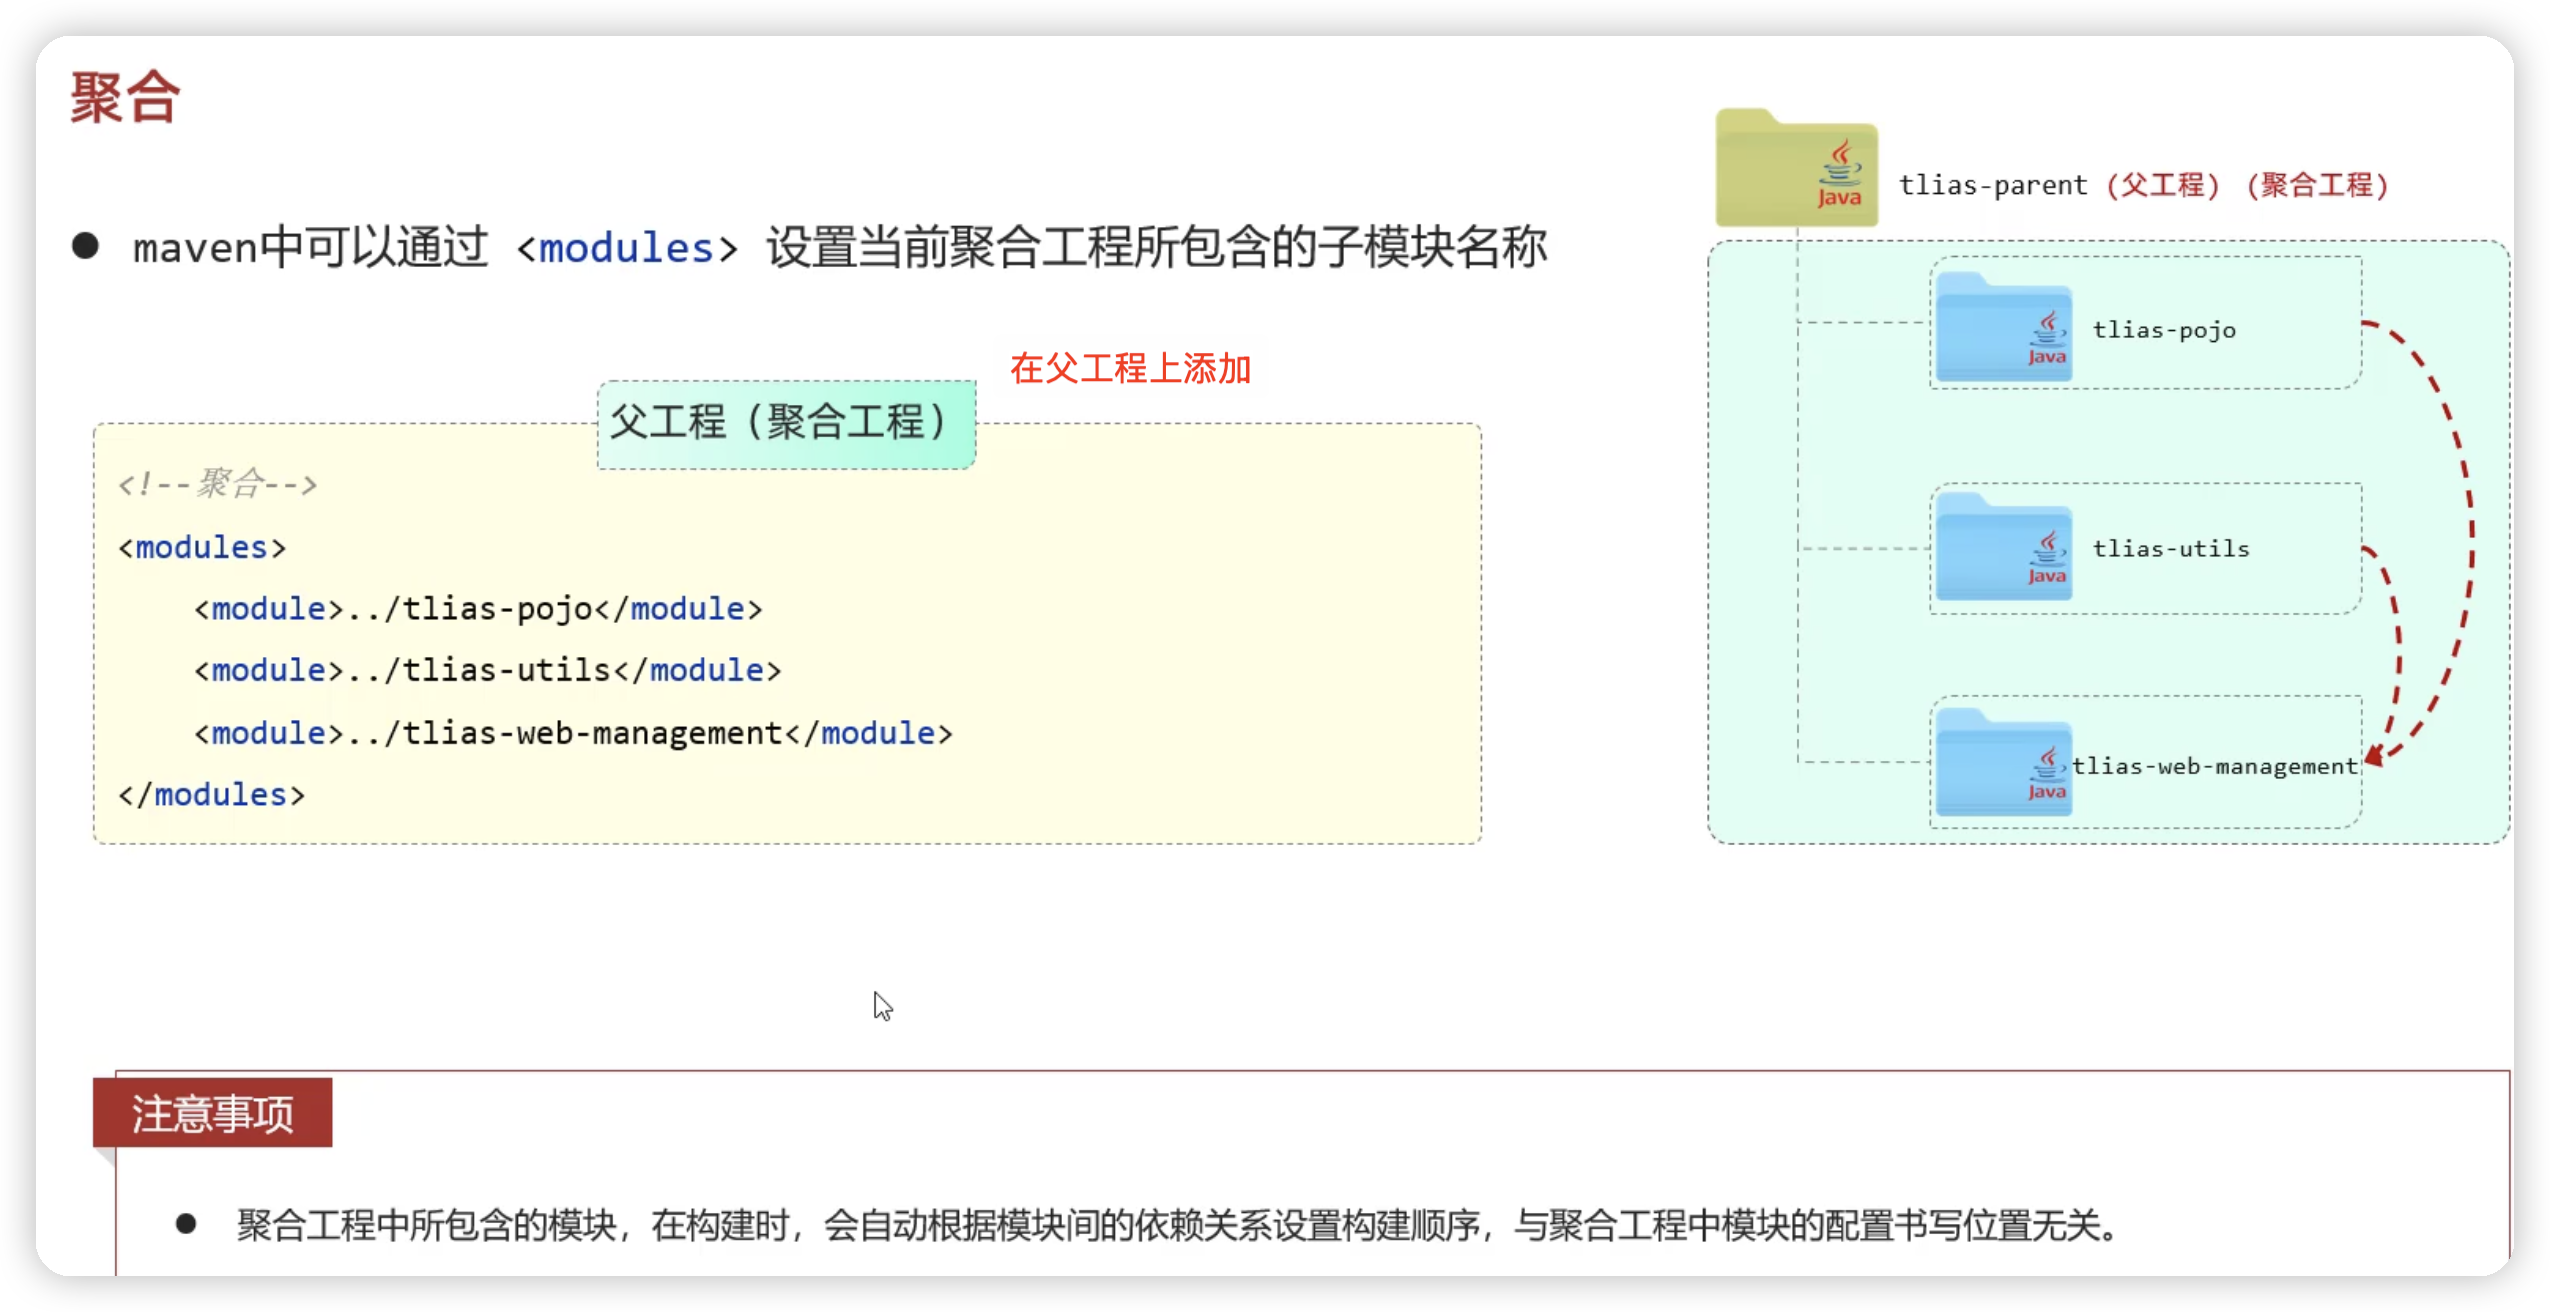The width and height of the screenshot is (2550, 1312).
Task: Click the 聚合 slide title
Action: coord(125,98)
